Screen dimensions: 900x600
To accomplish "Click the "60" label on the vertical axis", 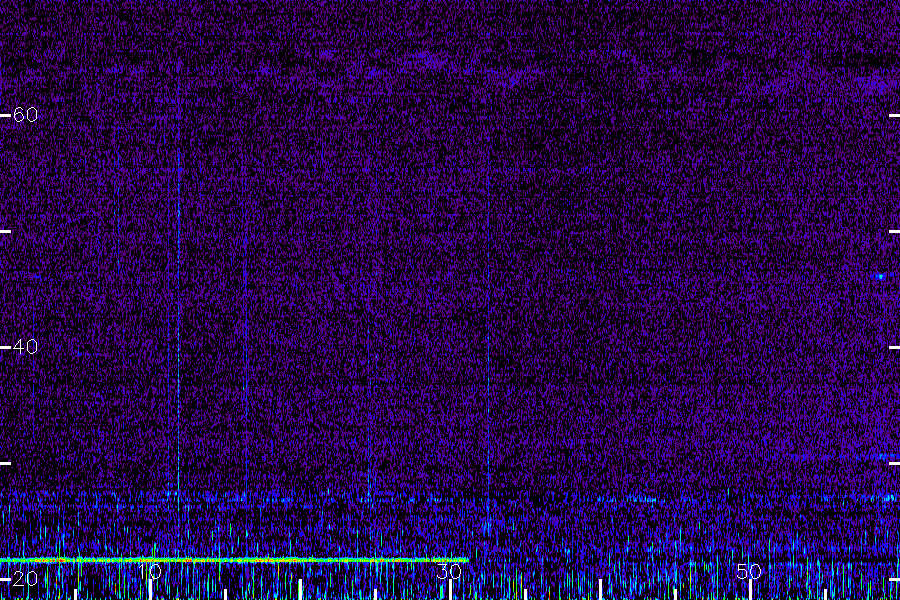I will [x=25, y=115].
